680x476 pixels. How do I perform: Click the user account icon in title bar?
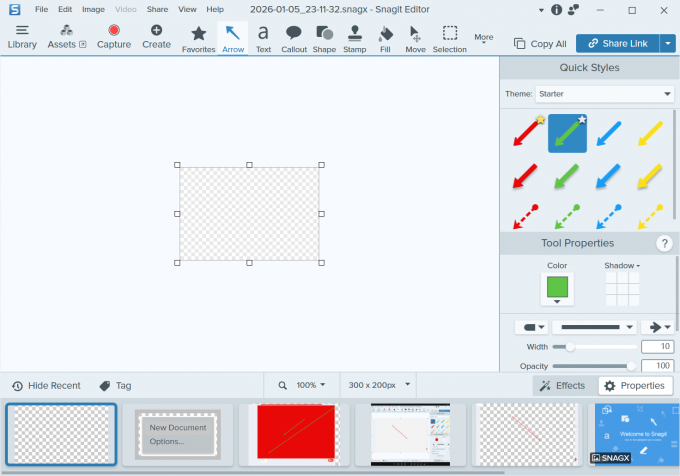pyautogui.click(x=573, y=10)
